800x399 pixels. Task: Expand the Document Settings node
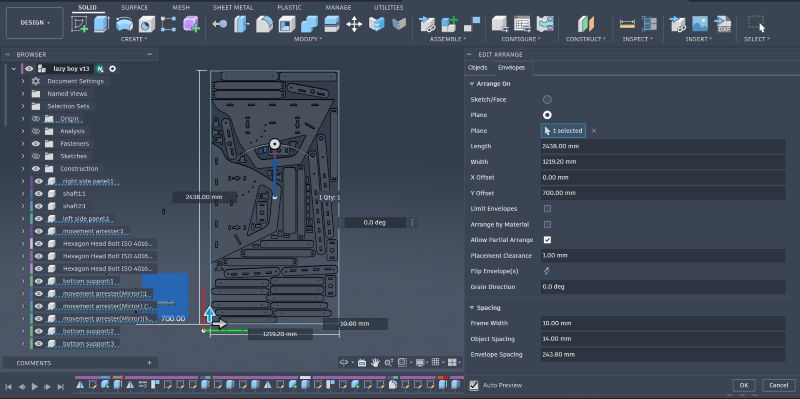23,82
